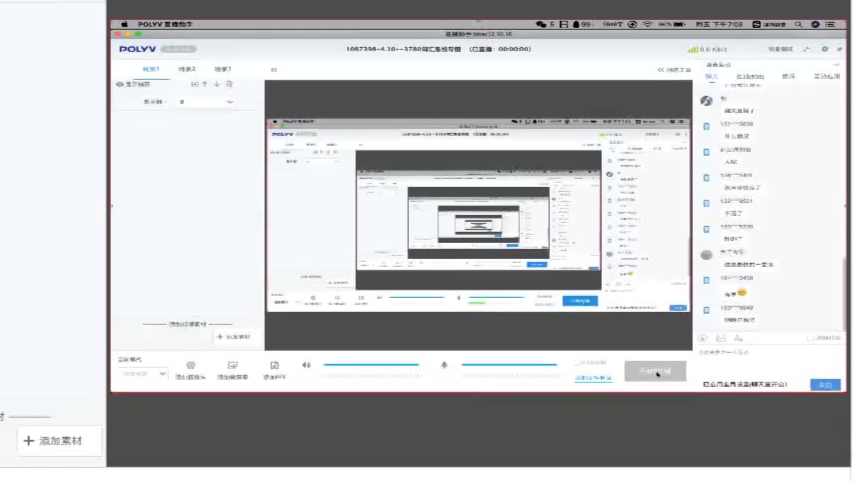Adjust the microphone volume slider
Screen dimensions: 854x481
click(509, 364)
